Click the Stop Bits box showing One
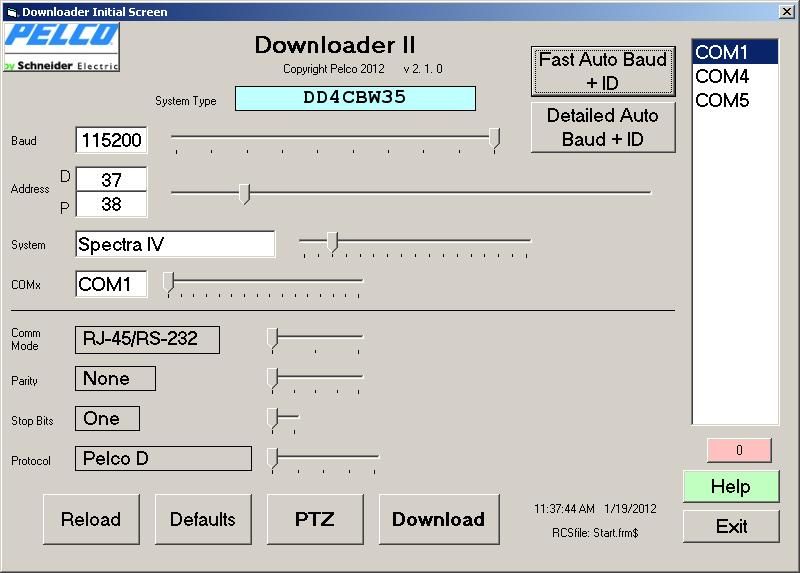 107,418
